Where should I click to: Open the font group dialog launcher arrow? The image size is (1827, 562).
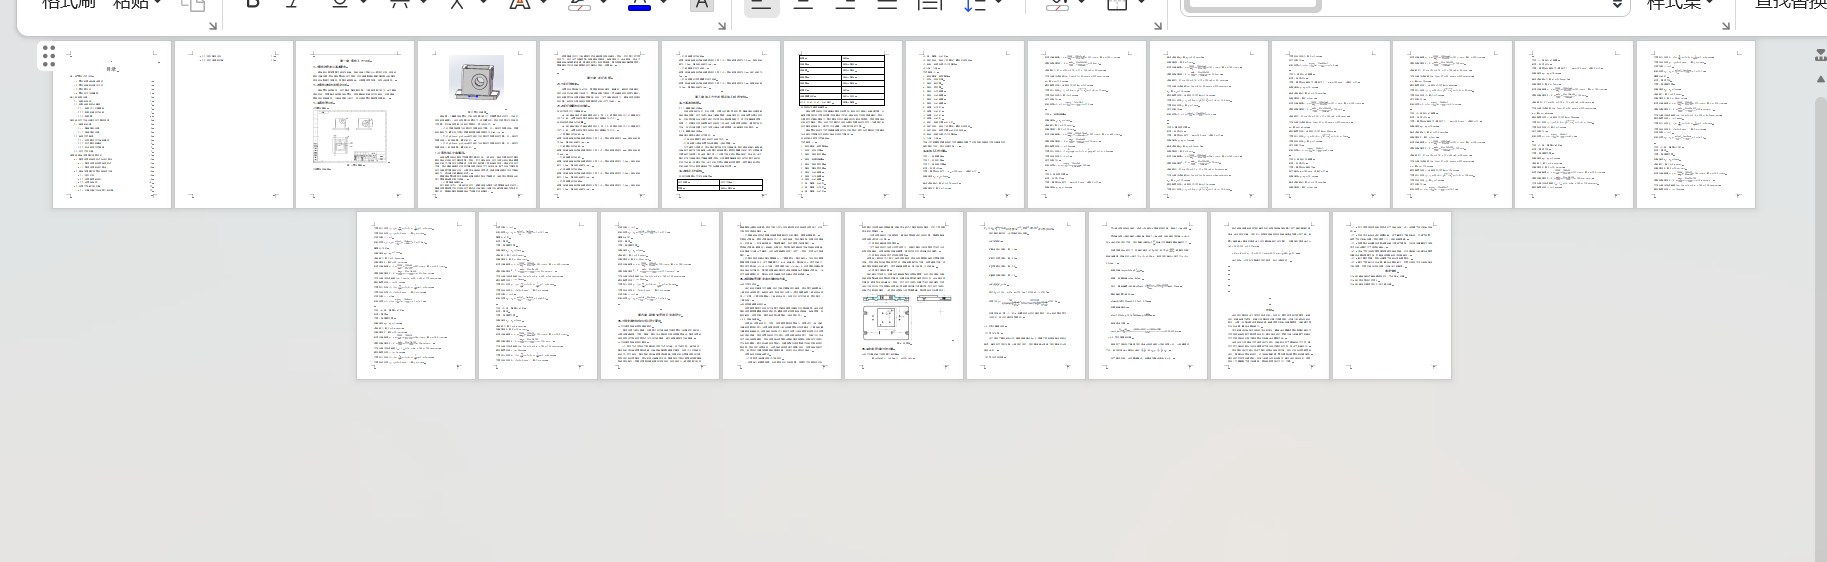click(721, 26)
